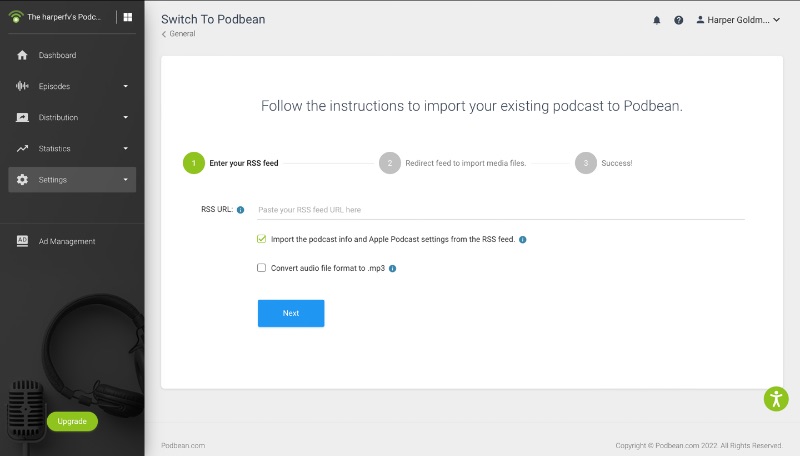Click step 3 grey circle
This screenshot has width=800, height=456.
coord(586,163)
